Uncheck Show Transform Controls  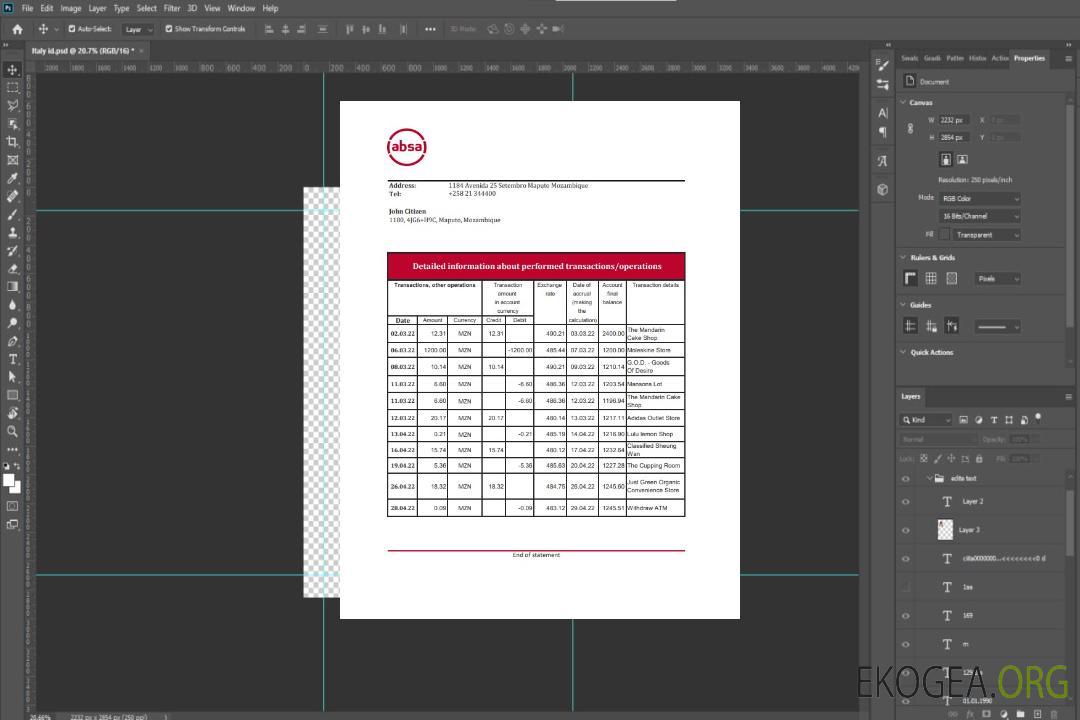pos(168,29)
